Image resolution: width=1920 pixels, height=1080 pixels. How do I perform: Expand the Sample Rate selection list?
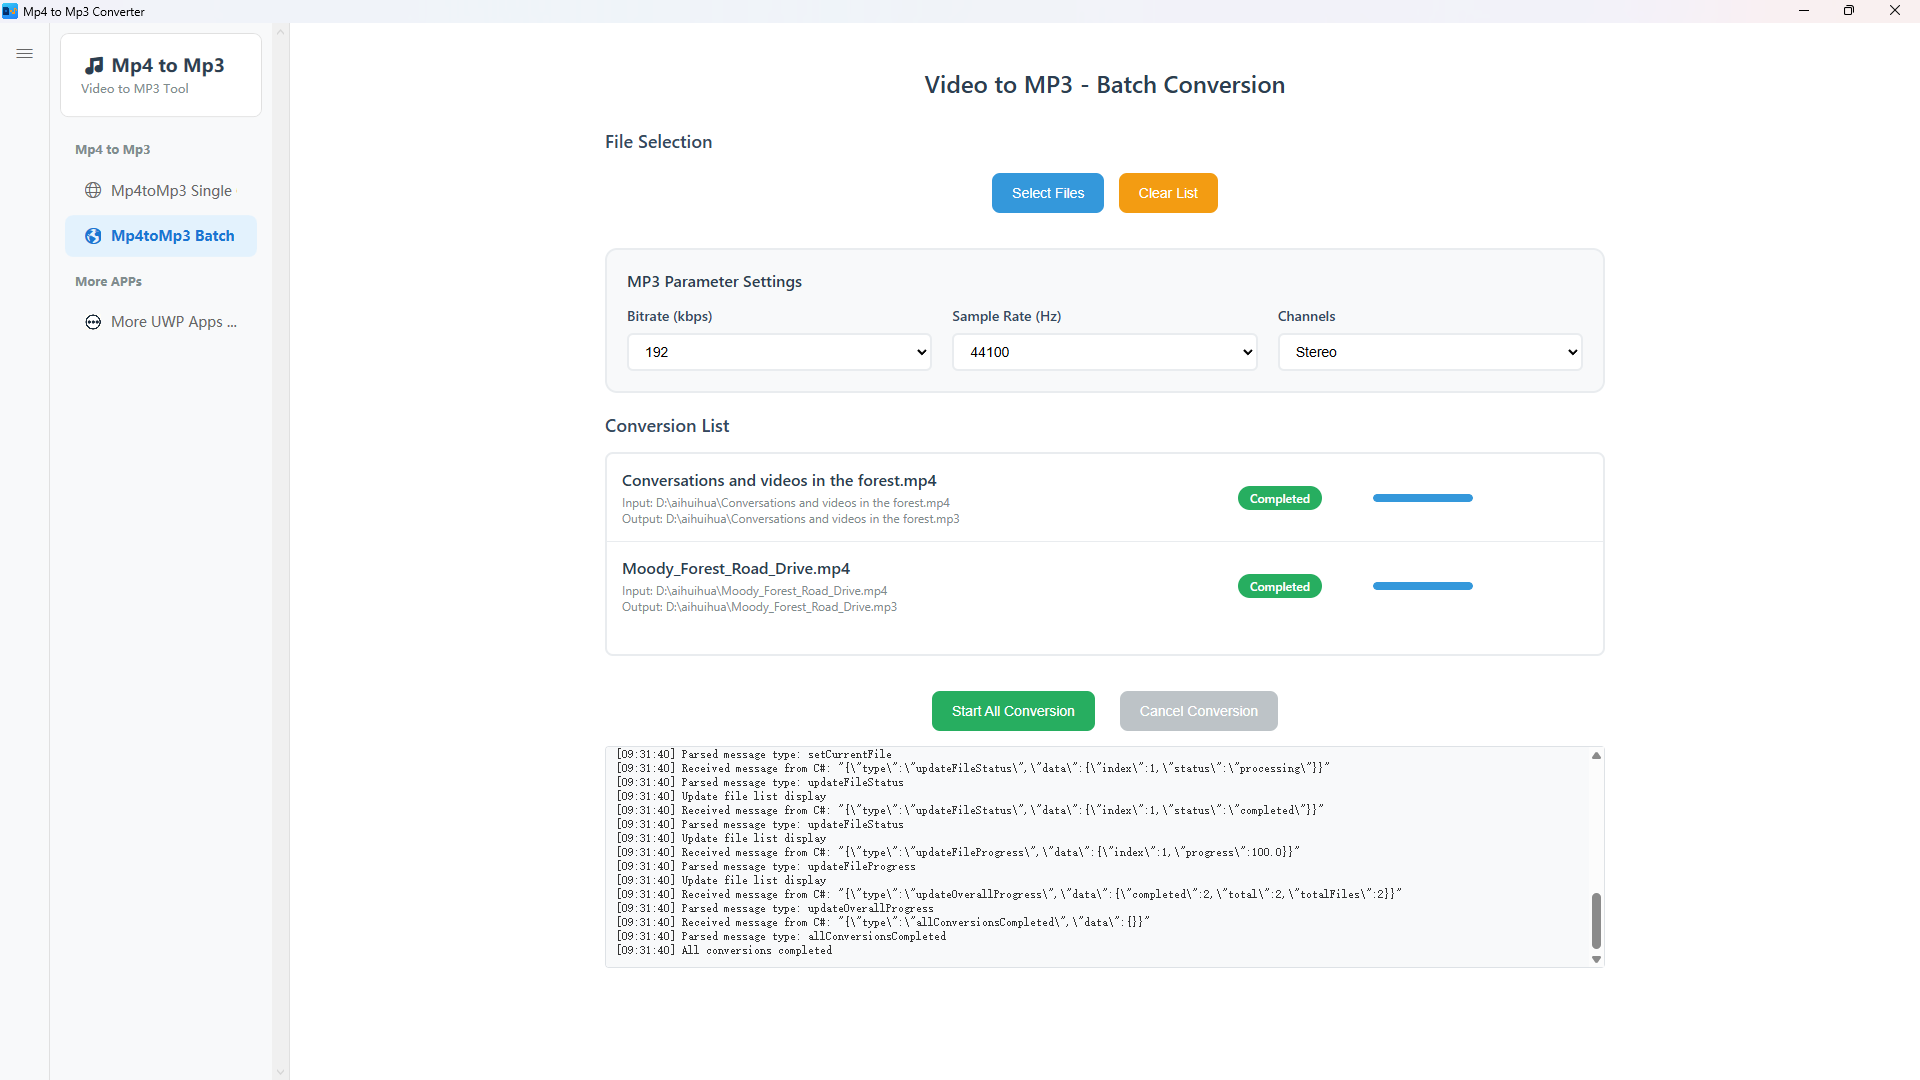1104,352
